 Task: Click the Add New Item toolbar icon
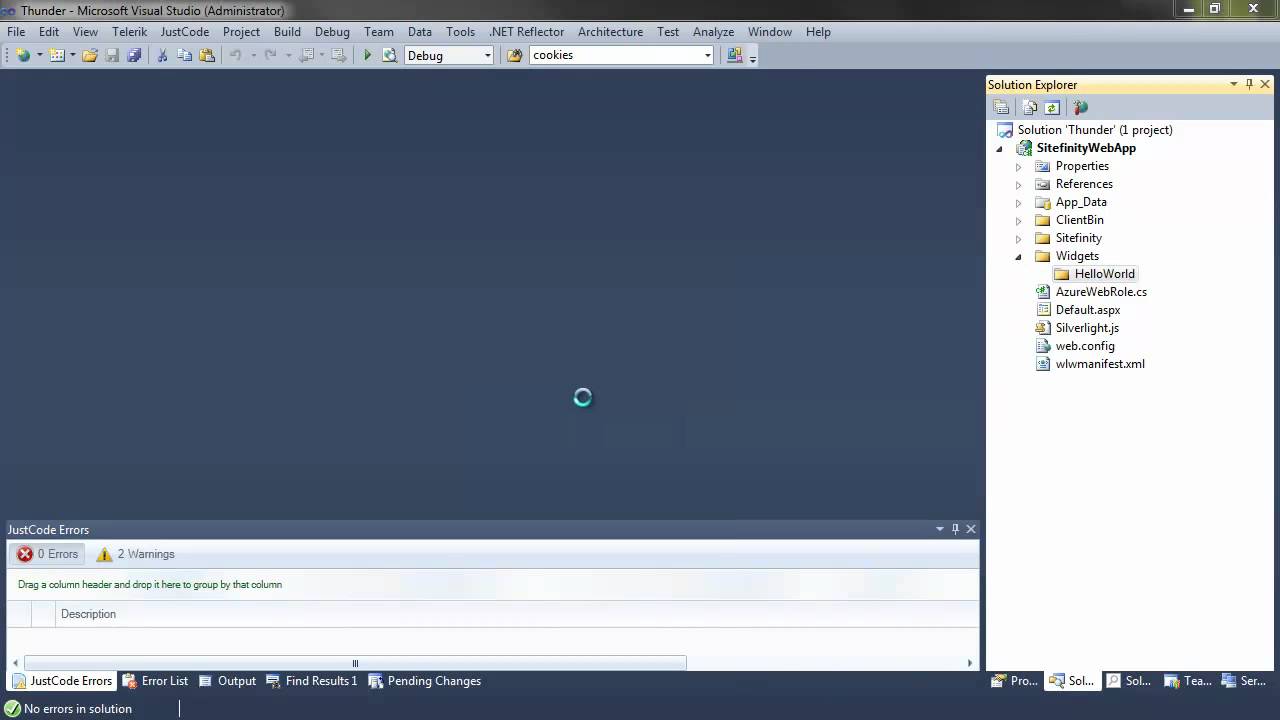point(57,55)
